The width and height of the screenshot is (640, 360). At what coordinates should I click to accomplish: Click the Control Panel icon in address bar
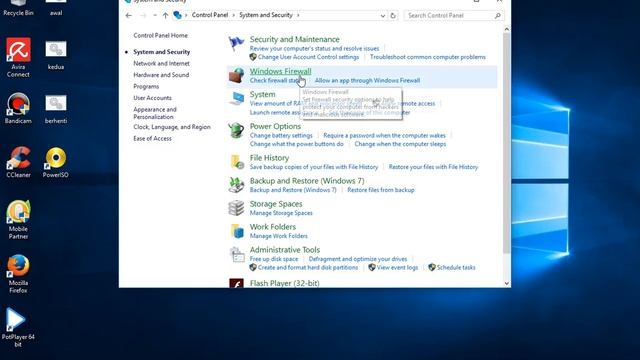coord(178,15)
